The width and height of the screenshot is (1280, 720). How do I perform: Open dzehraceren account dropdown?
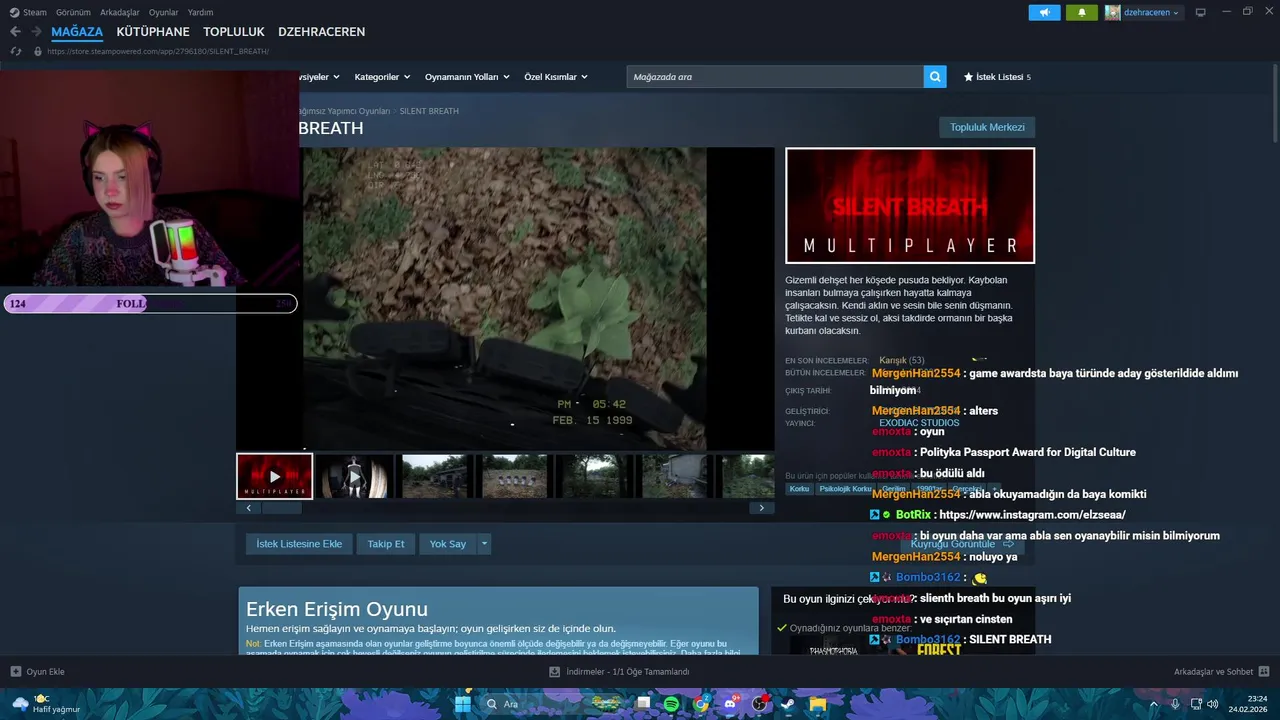pos(1151,12)
